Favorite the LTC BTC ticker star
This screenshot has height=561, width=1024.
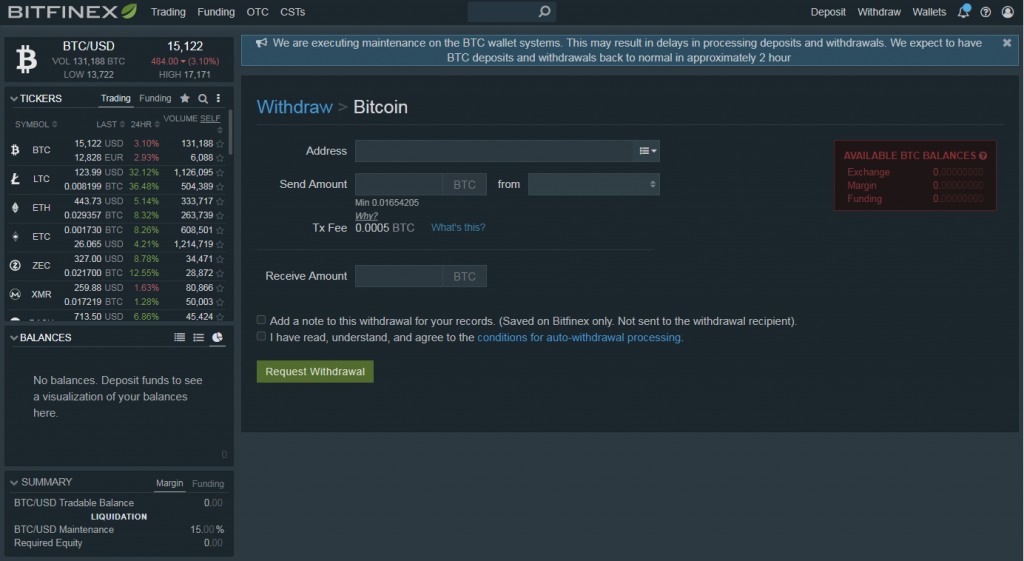click(x=220, y=187)
